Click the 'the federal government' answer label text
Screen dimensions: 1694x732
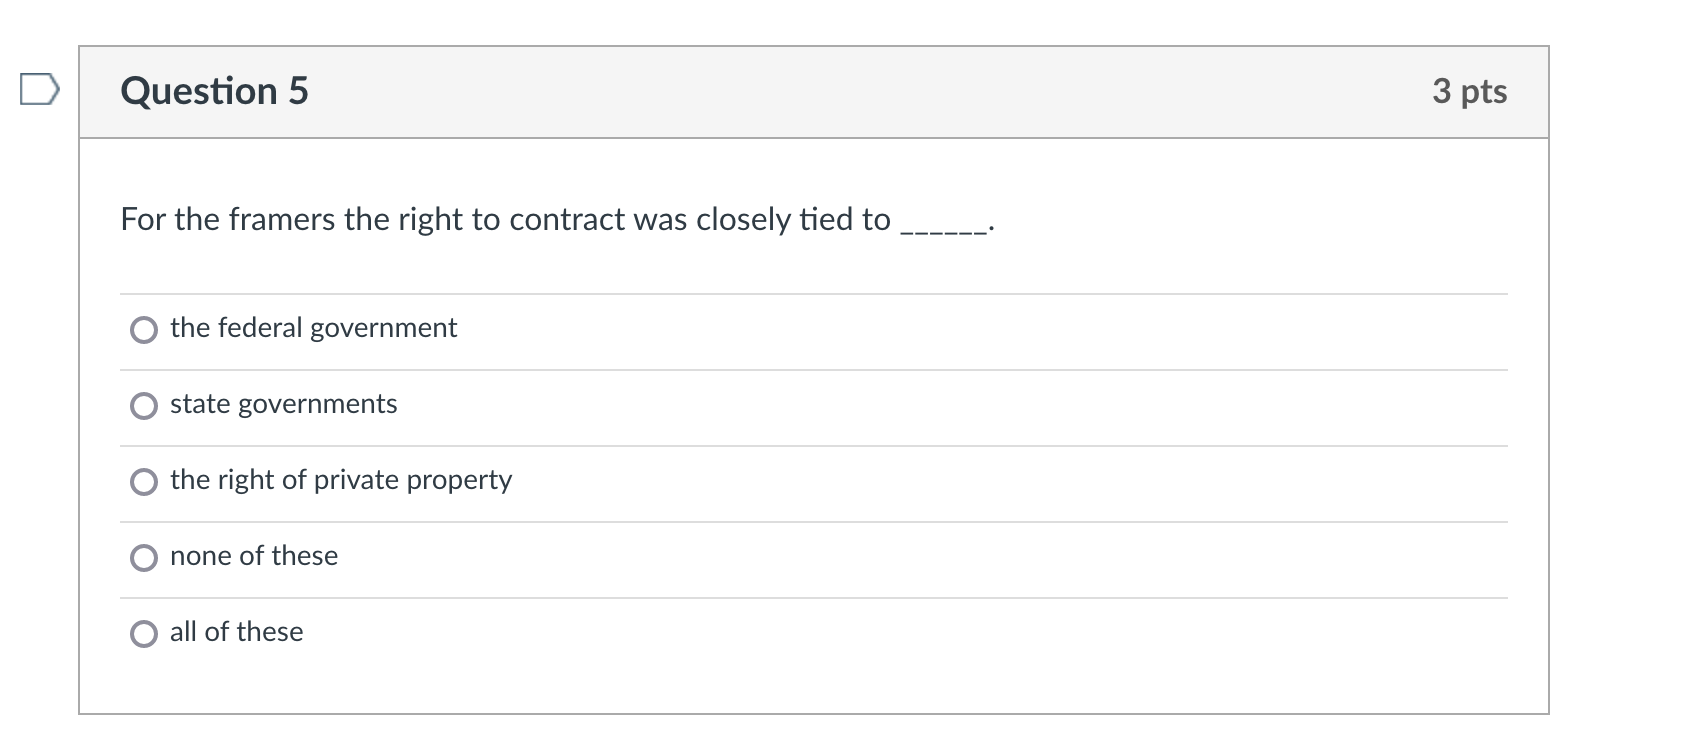(x=313, y=327)
